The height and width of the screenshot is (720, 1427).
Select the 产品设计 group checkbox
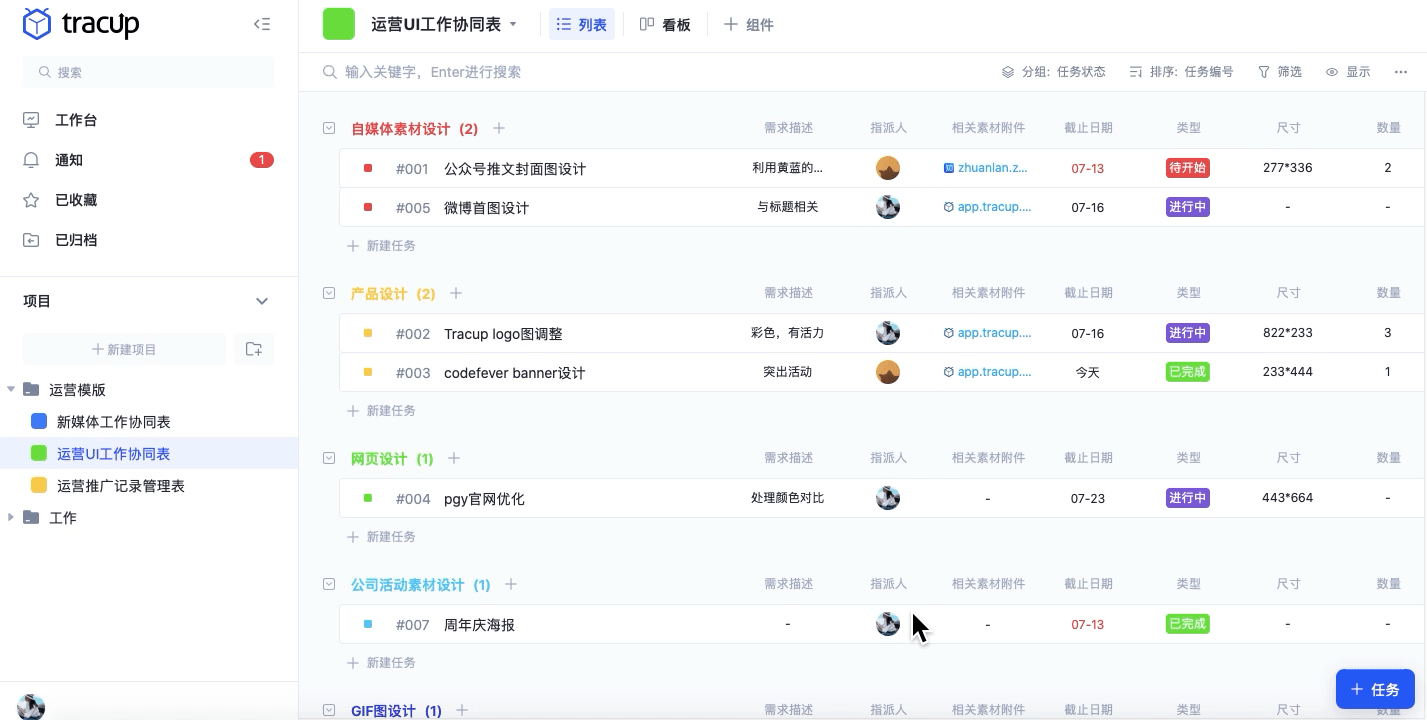tap(329, 293)
